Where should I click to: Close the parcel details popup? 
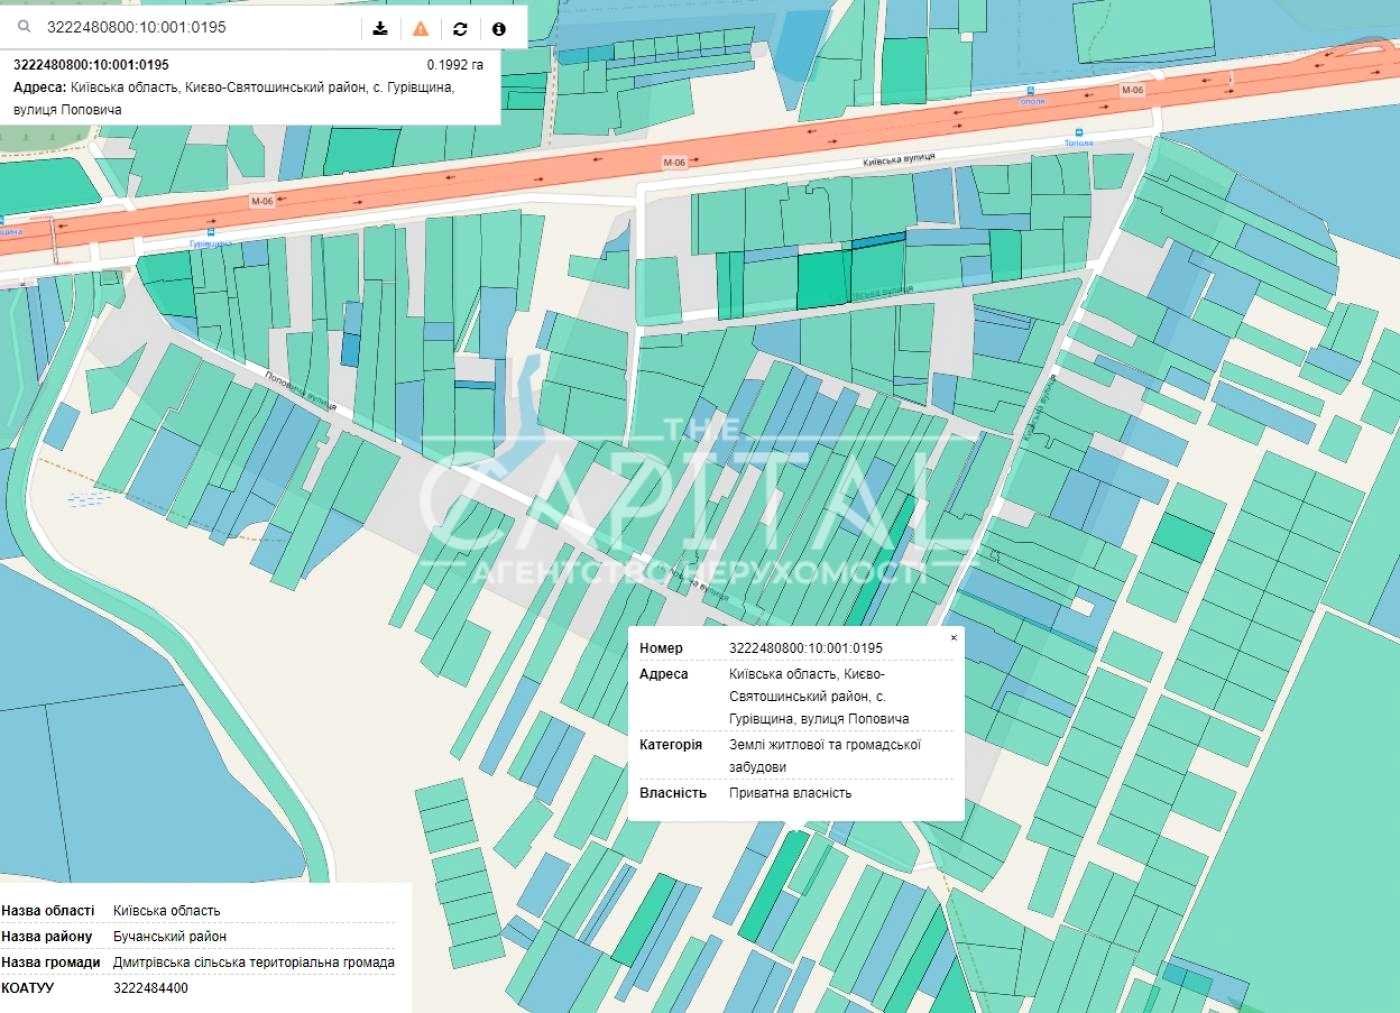point(953,637)
